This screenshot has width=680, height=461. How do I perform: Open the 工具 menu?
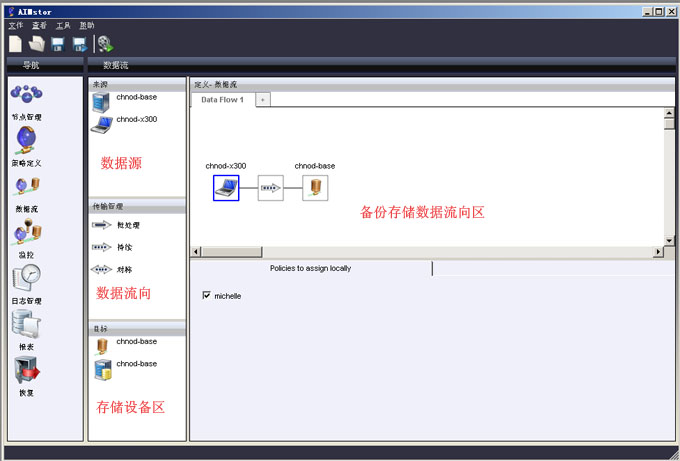pyautogui.click(x=64, y=24)
